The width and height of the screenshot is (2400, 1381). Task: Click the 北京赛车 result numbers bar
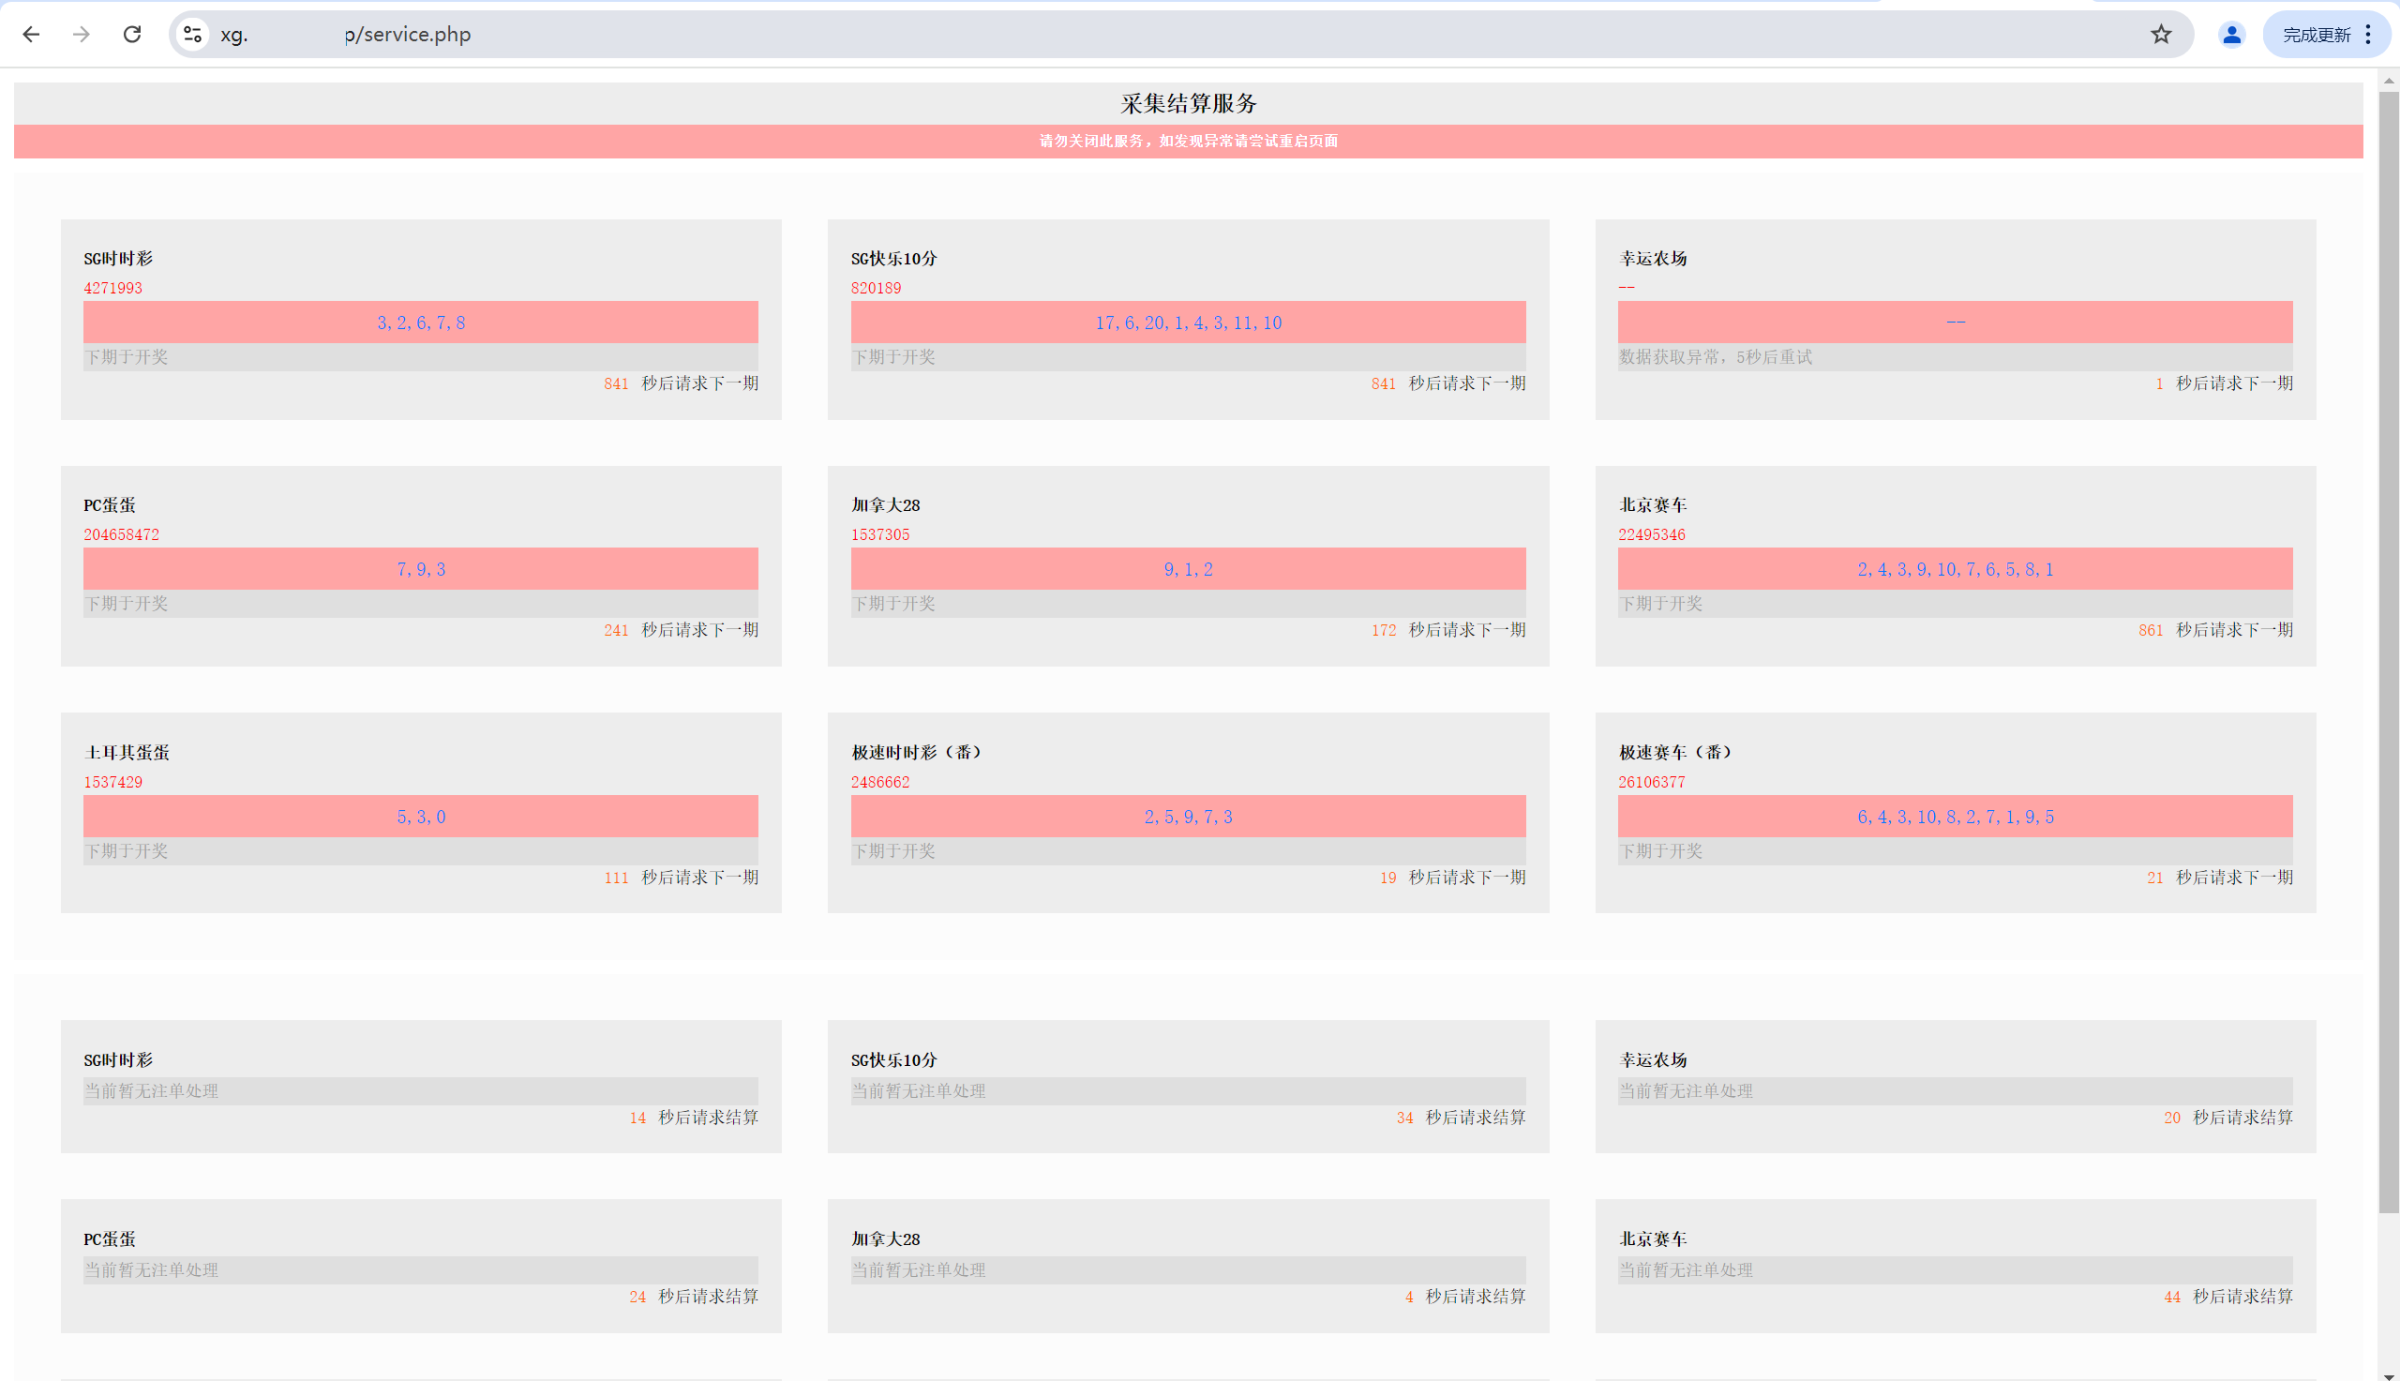pos(1955,569)
